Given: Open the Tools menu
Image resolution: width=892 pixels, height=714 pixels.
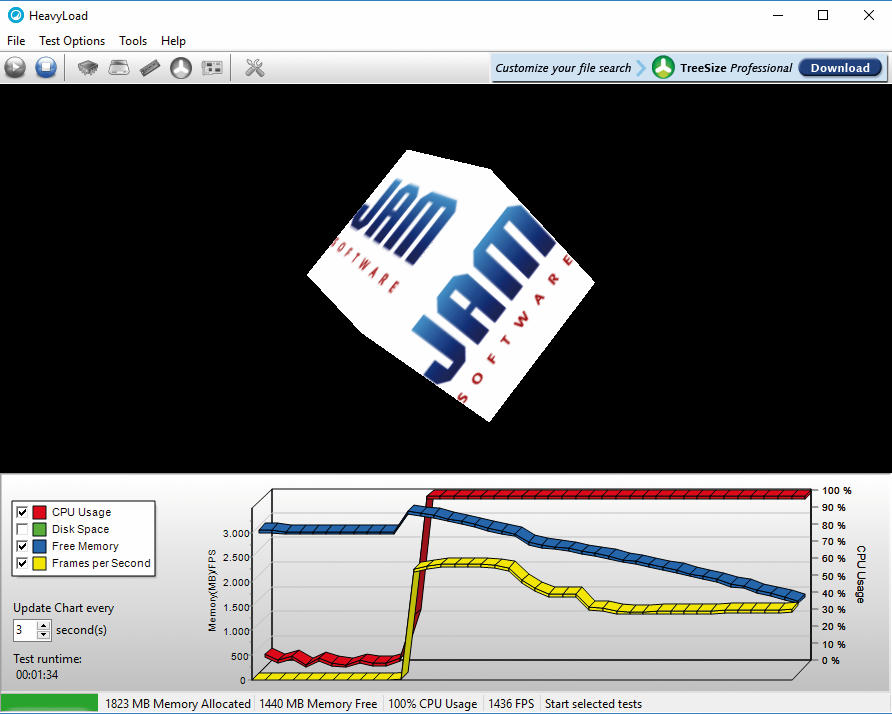Looking at the screenshot, I should [x=133, y=41].
